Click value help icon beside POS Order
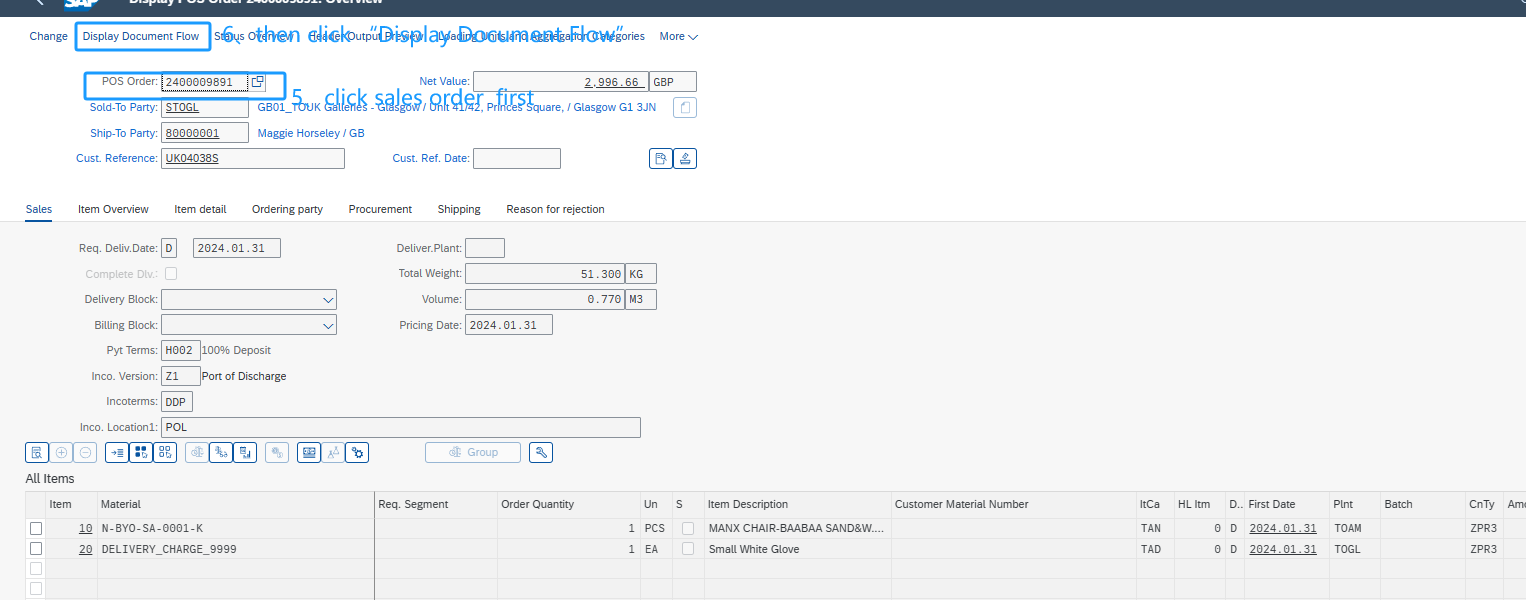Screen dimensions: 1526x600 pyautogui.click(x=257, y=82)
